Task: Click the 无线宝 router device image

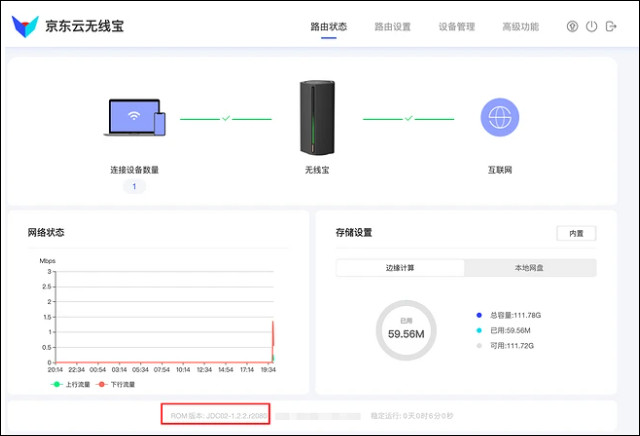Action: [317, 118]
